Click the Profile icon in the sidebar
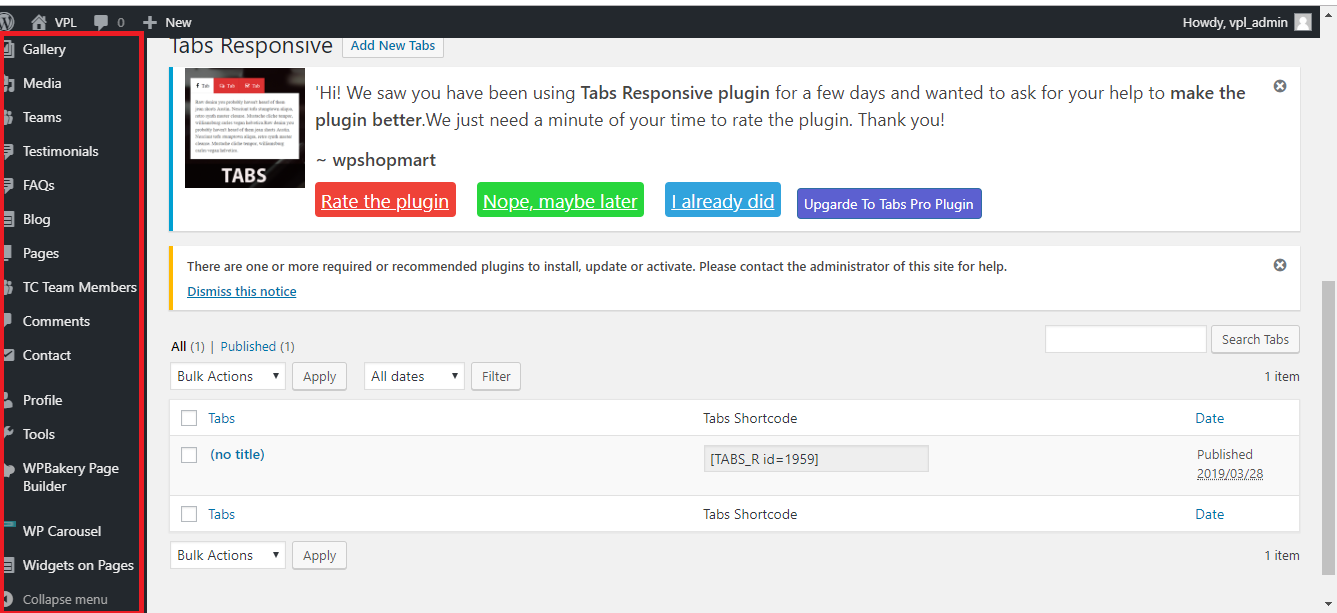The height and width of the screenshot is (613, 1337). click(x=9, y=400)
